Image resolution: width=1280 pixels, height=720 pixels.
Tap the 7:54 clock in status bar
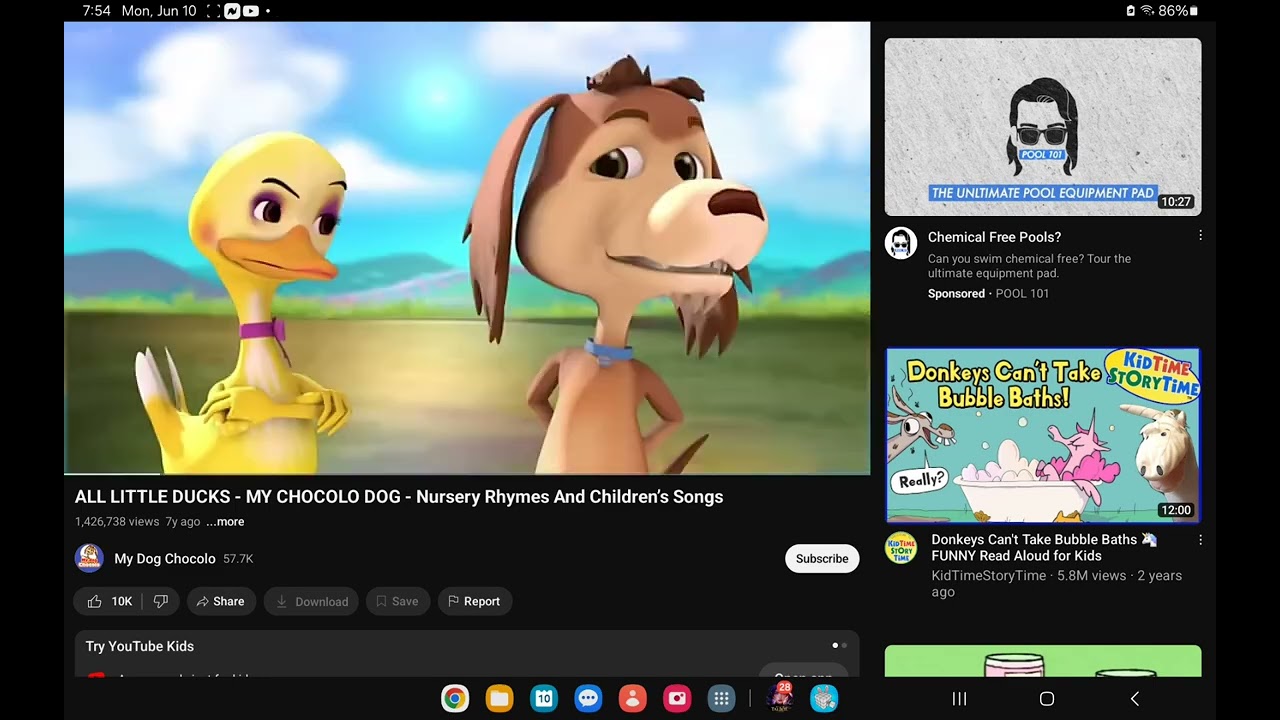click(97, 11)
